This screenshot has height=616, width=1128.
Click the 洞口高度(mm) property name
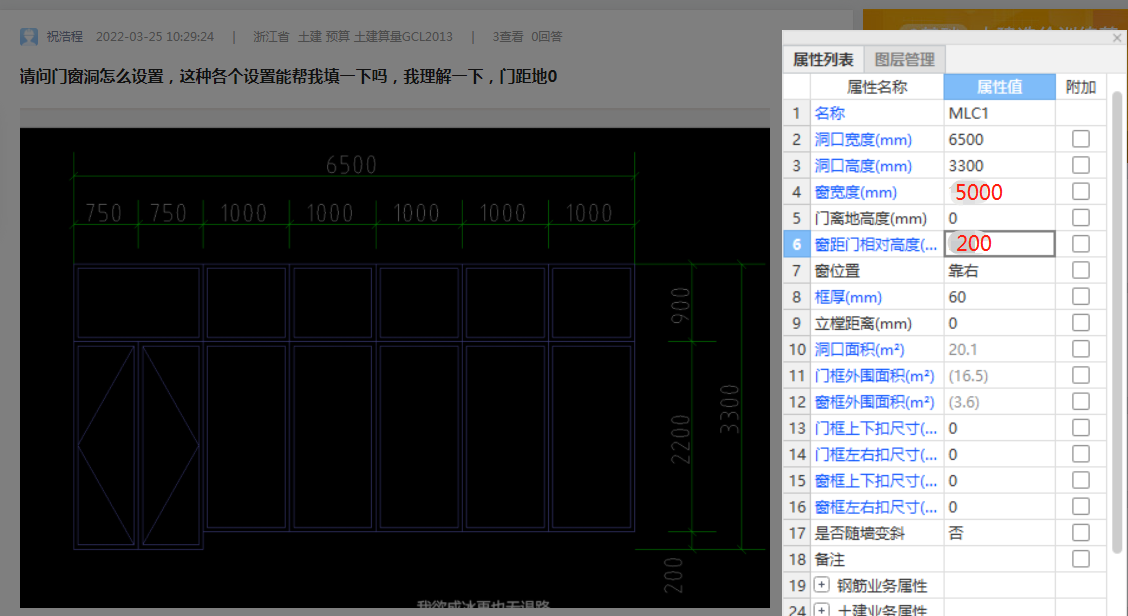point(863,166)
